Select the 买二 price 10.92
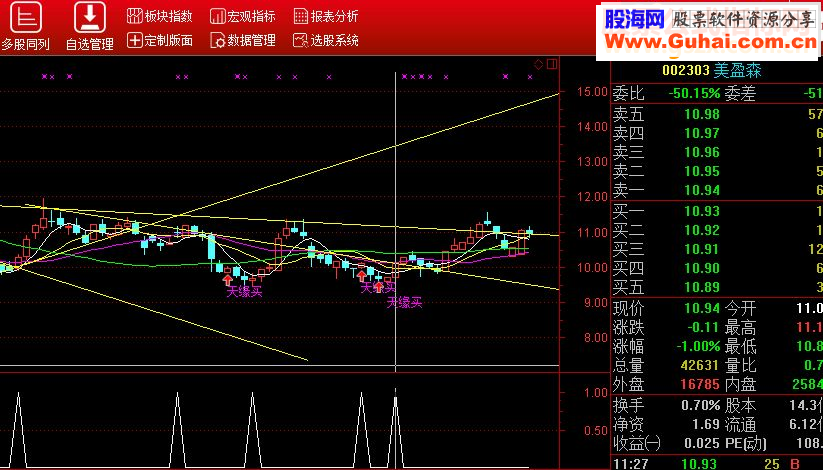 click(702, 231)
